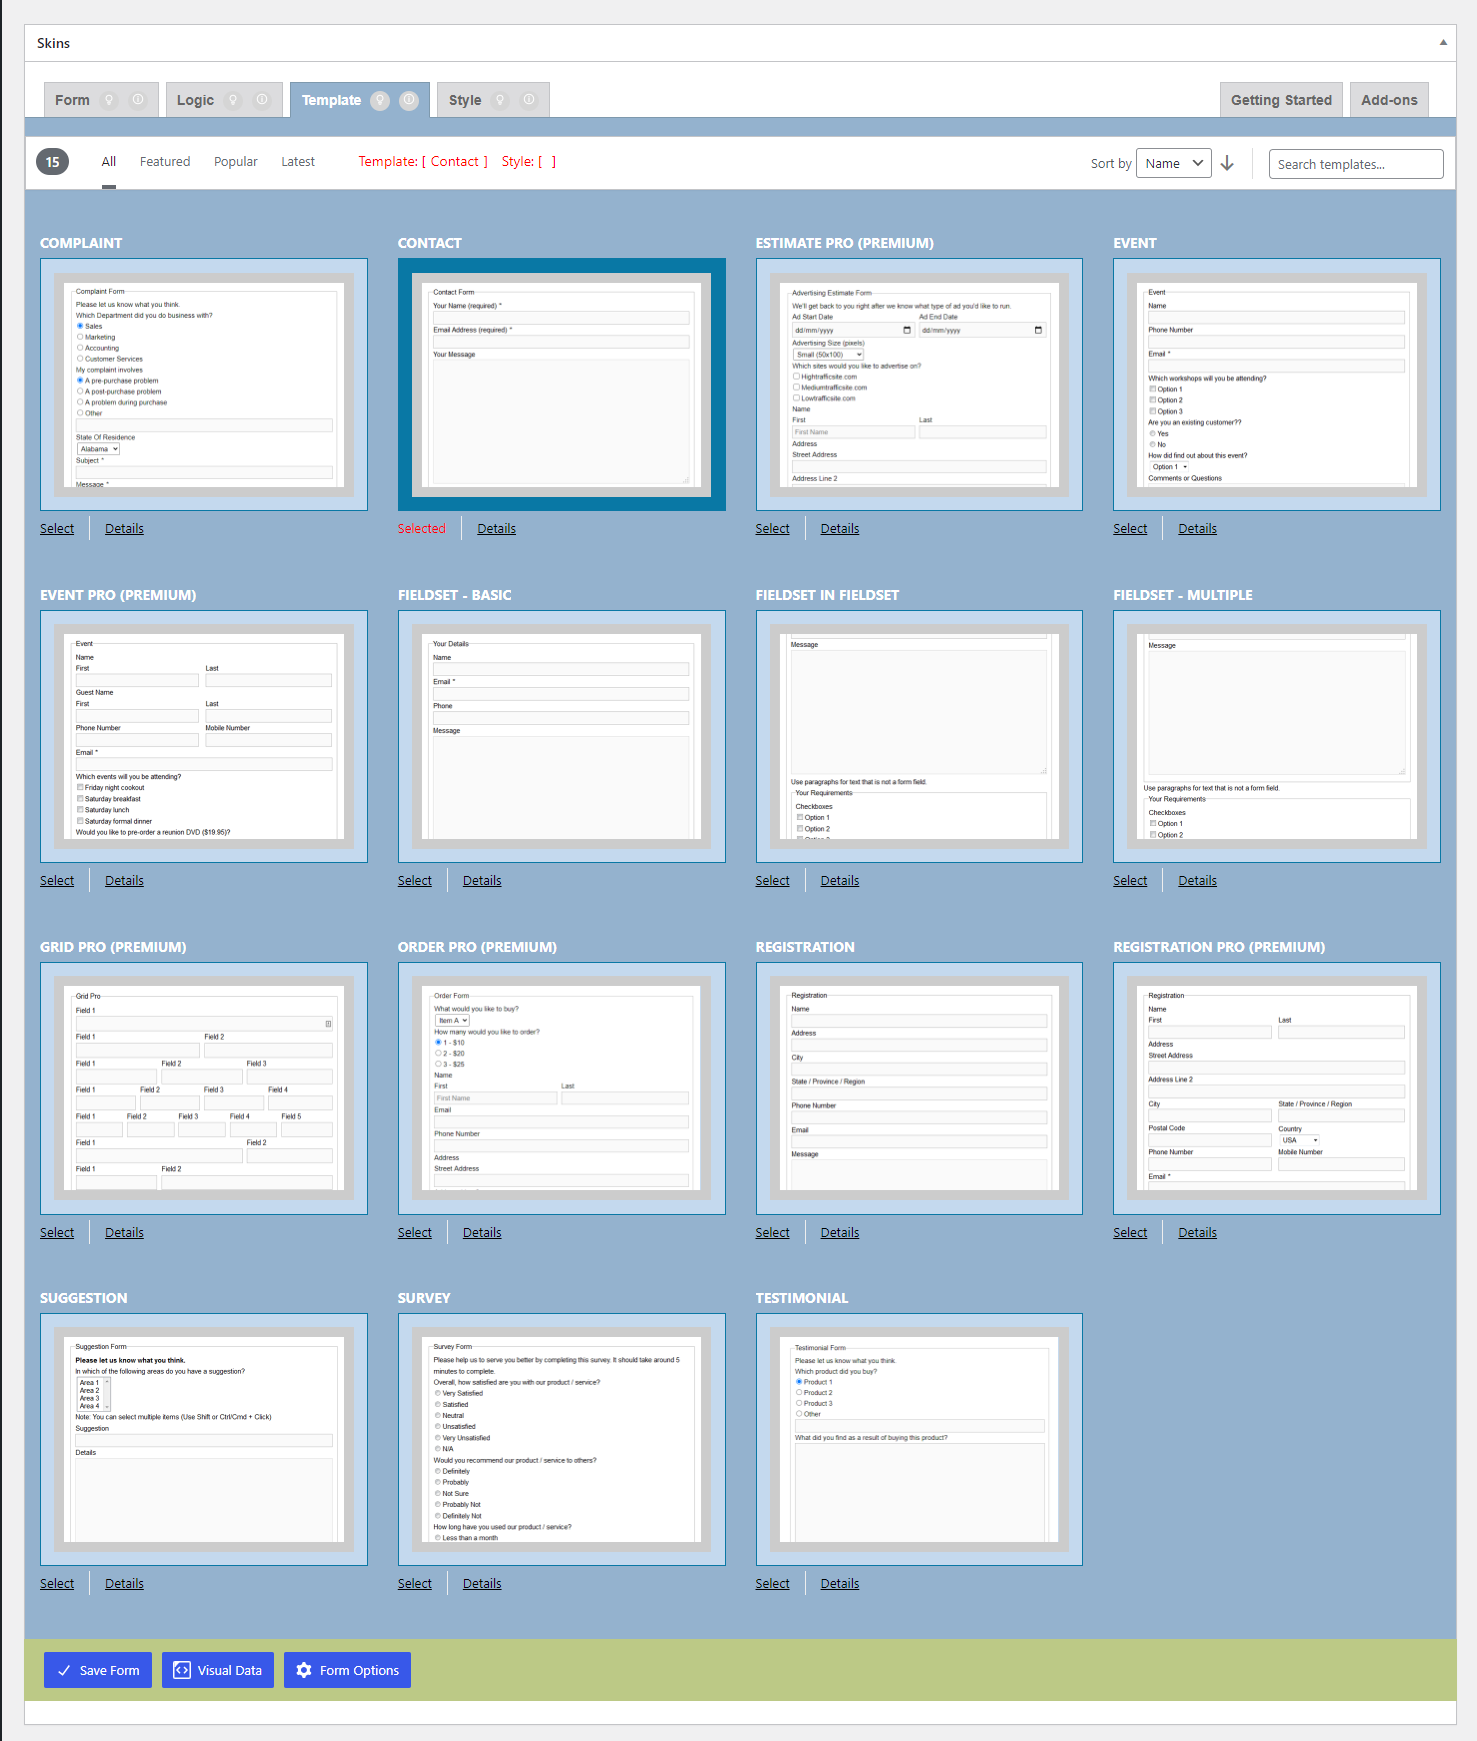Click the Registration template preview thumbnail

[918, 1088]
